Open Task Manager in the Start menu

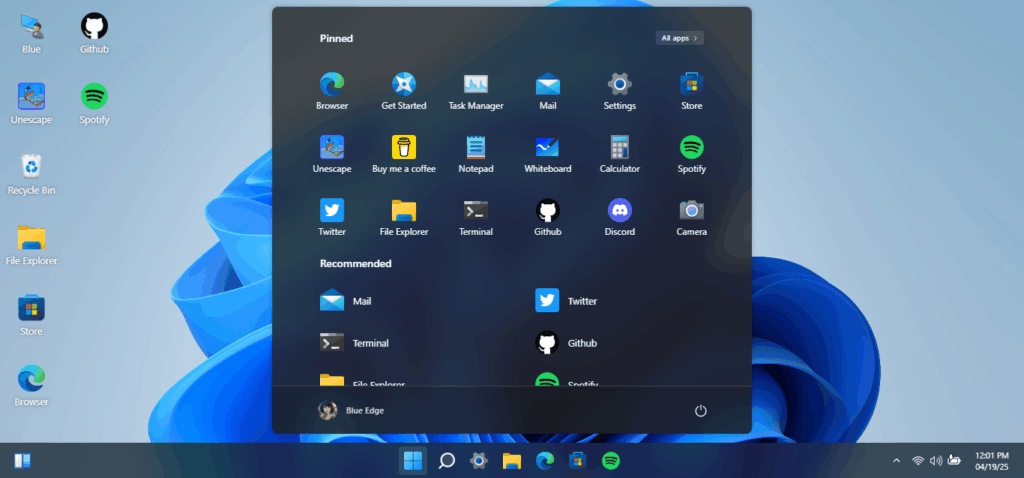pos(475,91)
